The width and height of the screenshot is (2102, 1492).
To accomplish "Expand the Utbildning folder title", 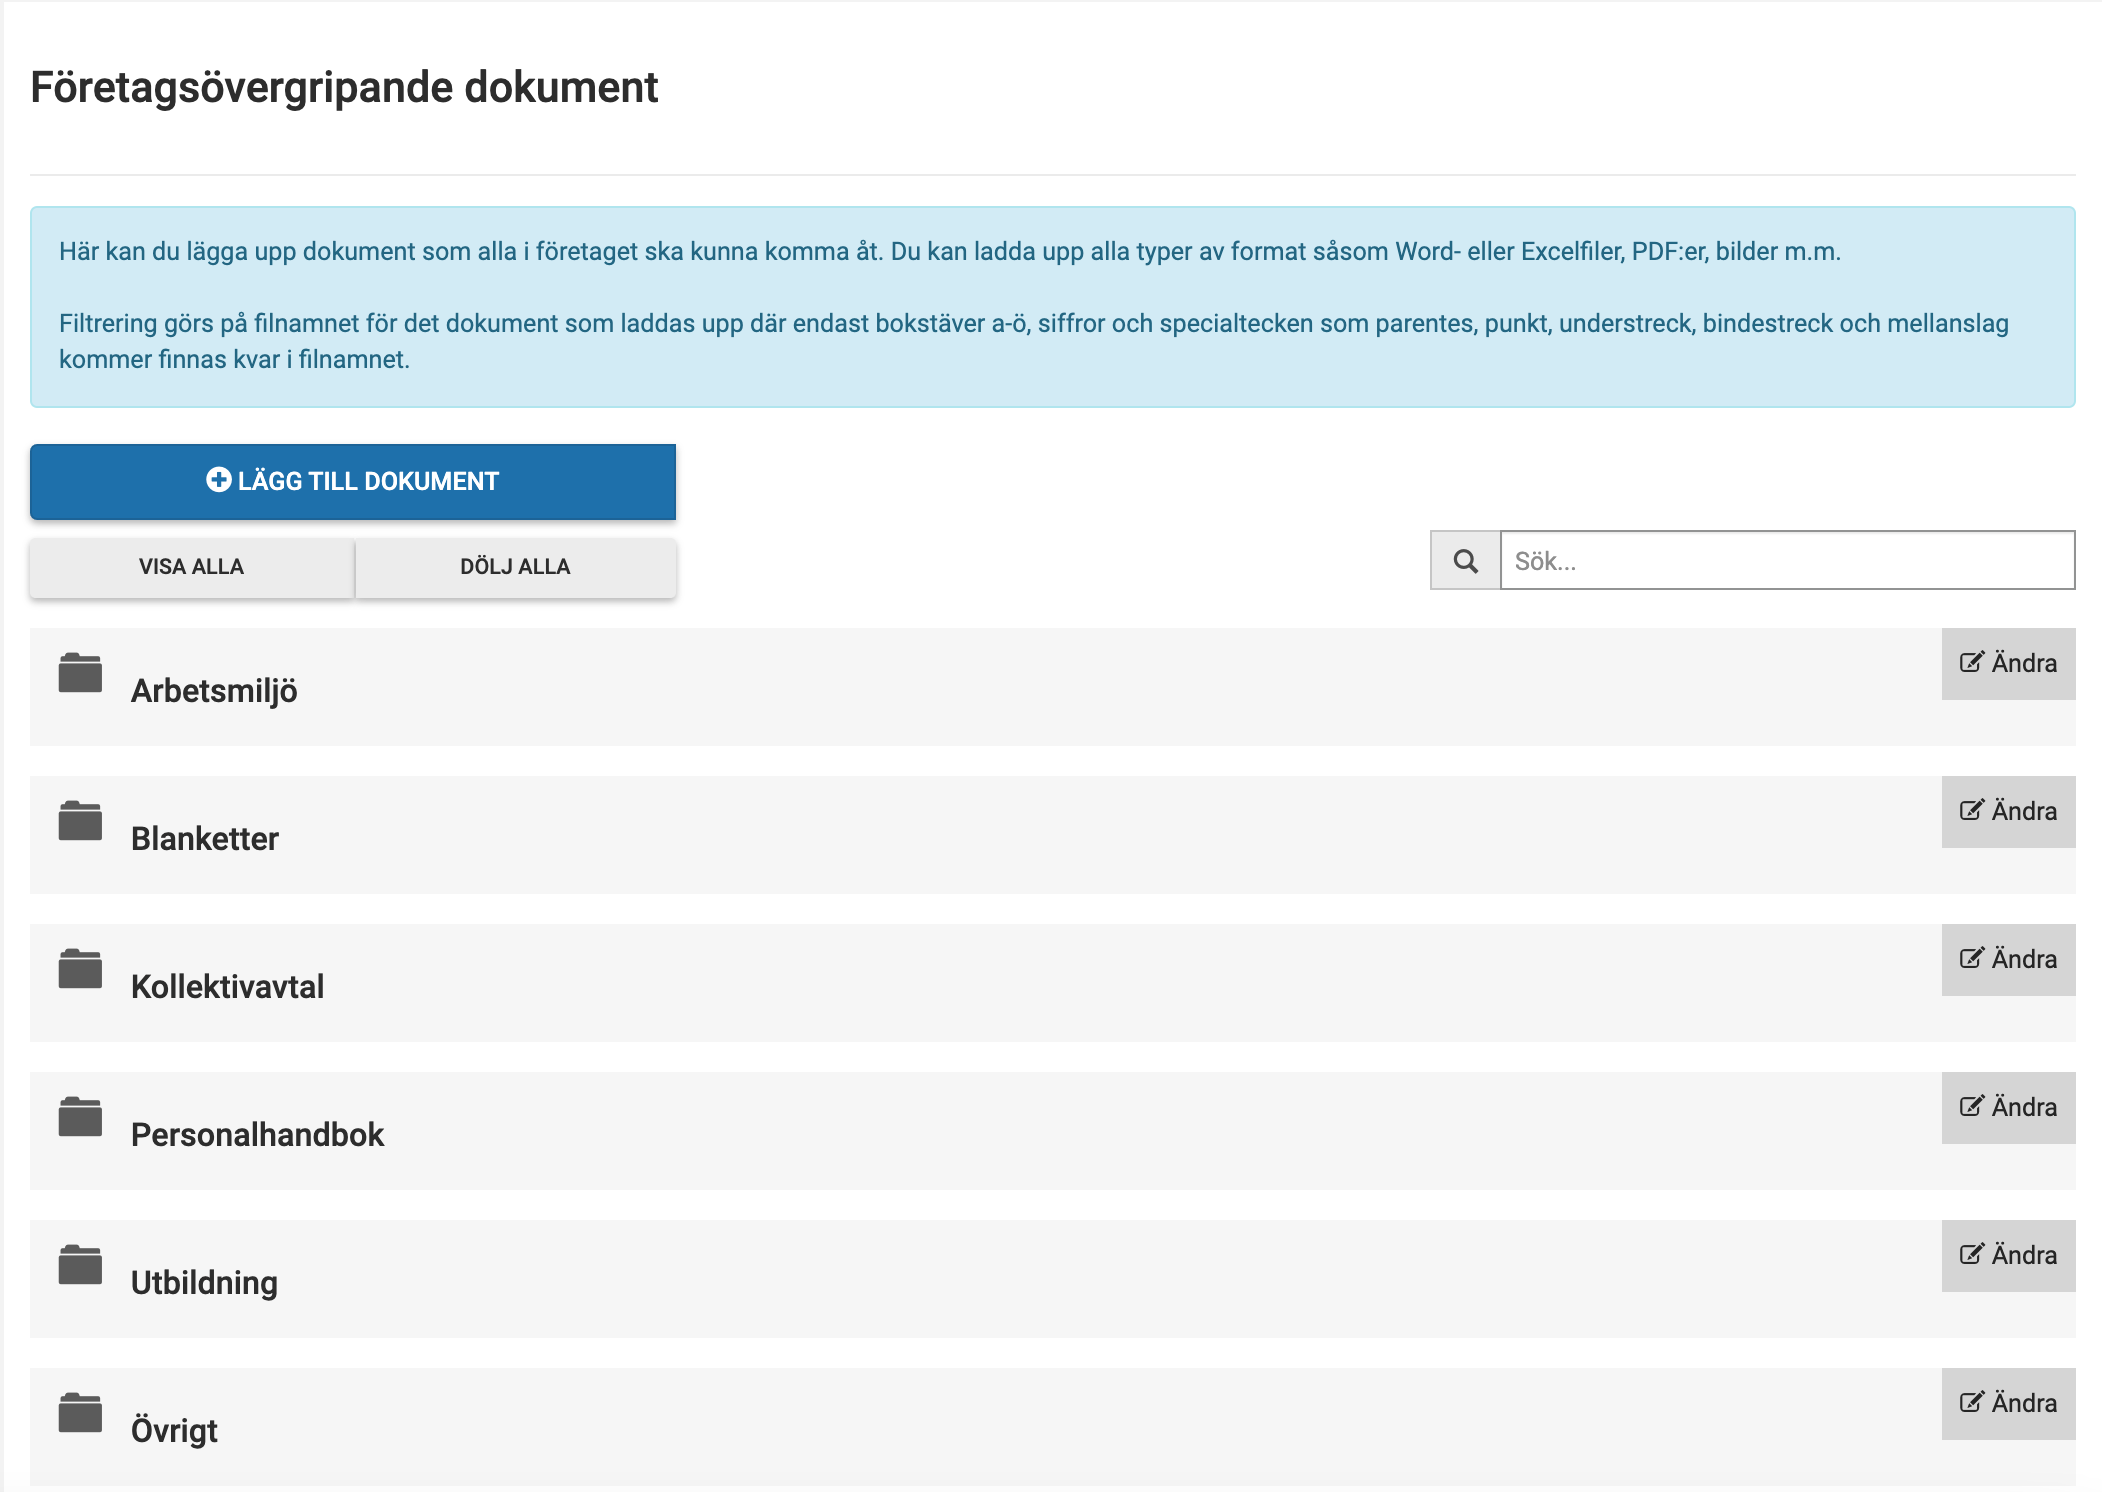I will click(204, 1283).
